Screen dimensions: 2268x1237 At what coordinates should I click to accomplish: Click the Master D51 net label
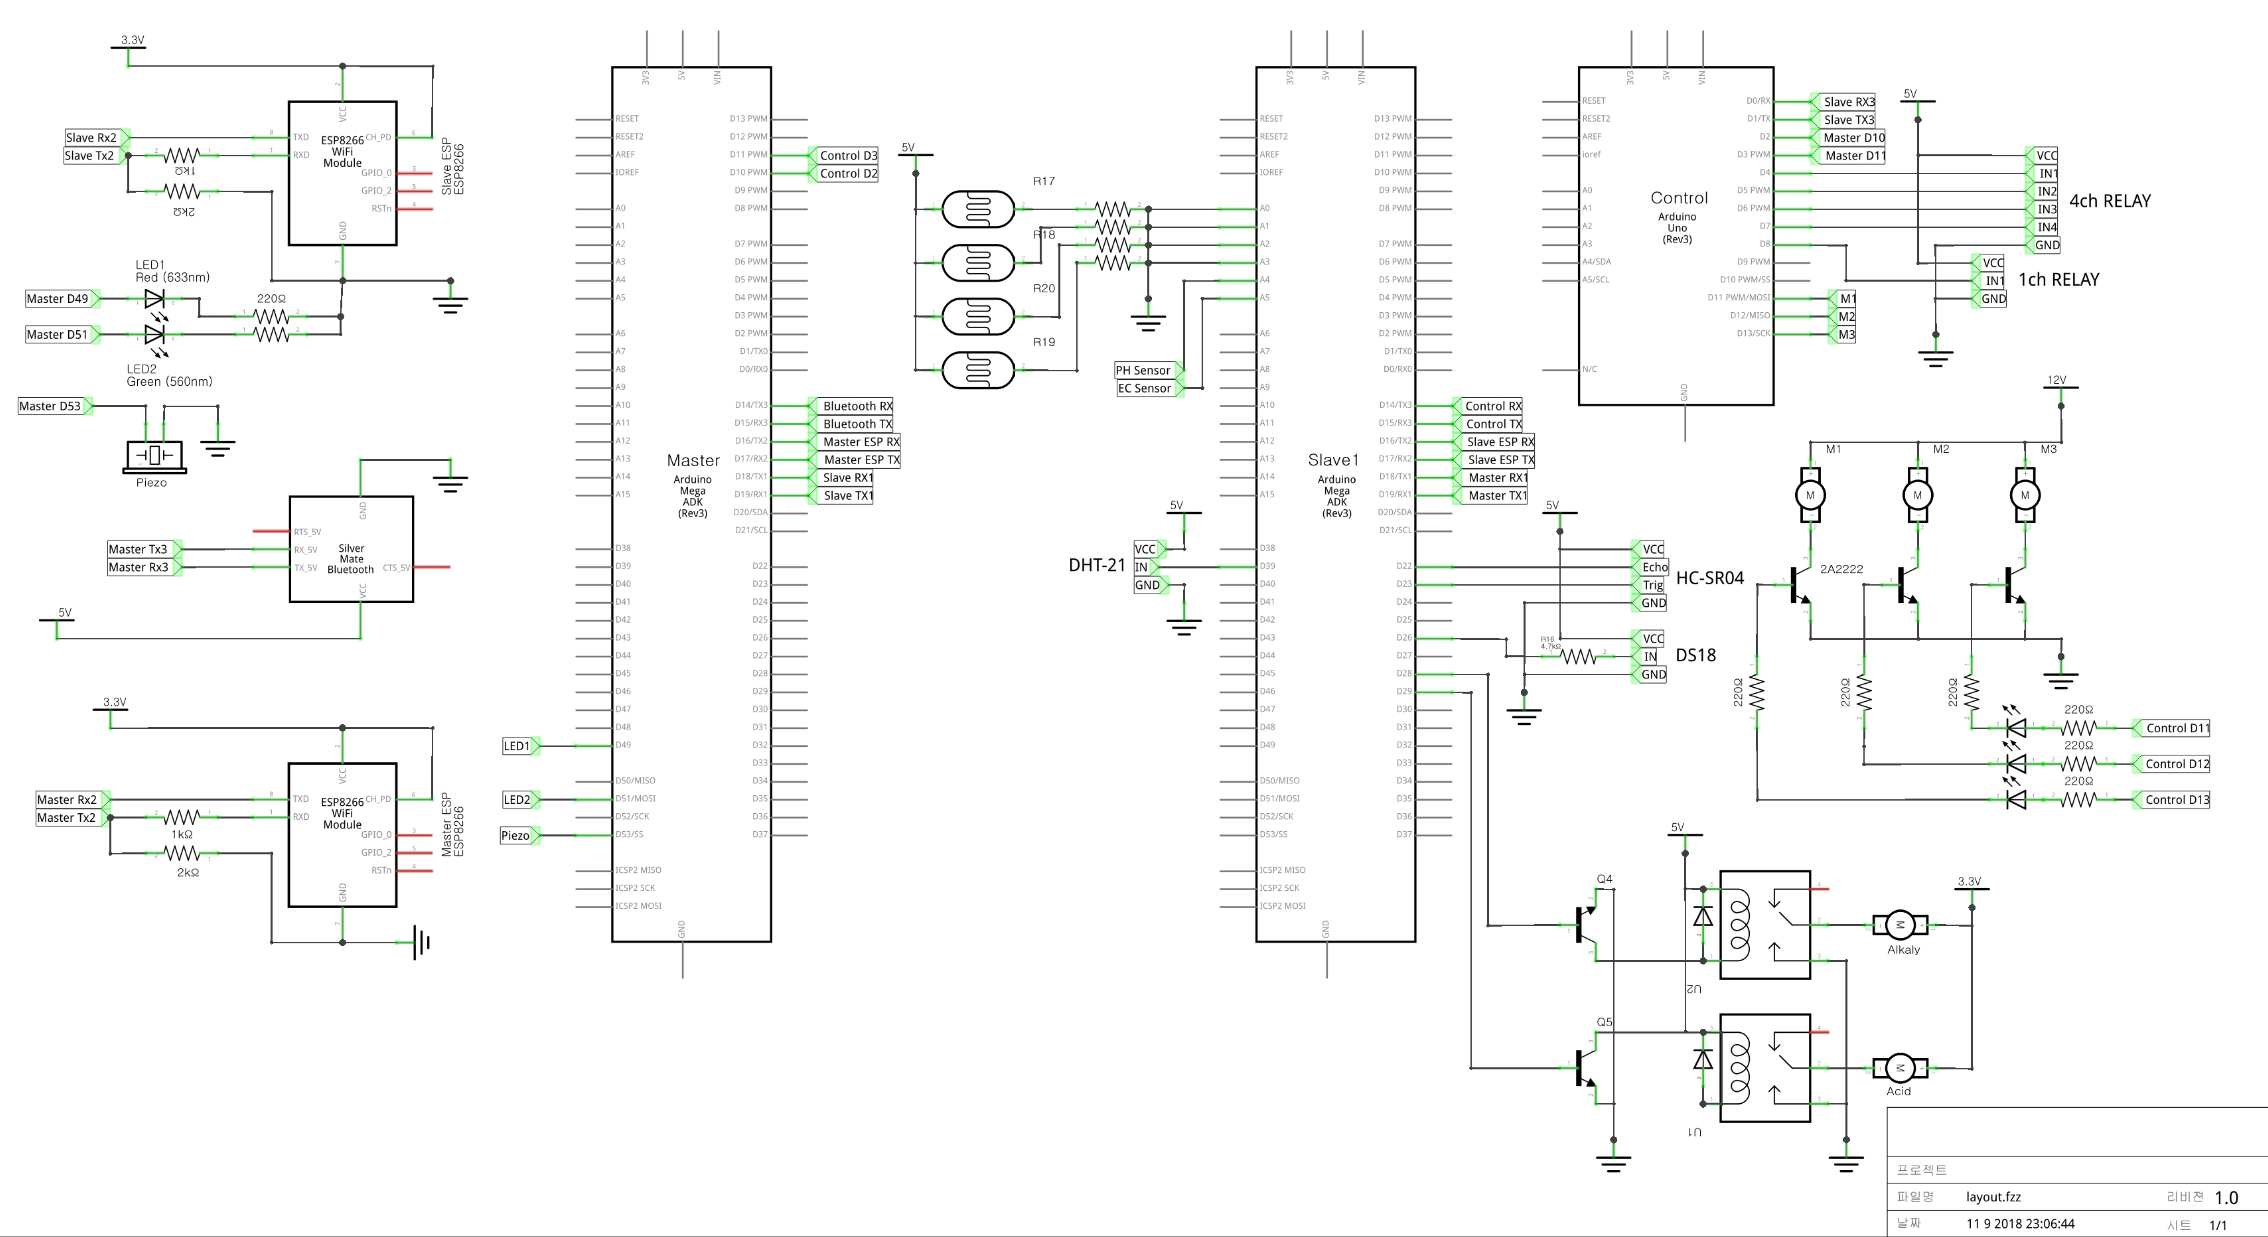click(62, 335)
